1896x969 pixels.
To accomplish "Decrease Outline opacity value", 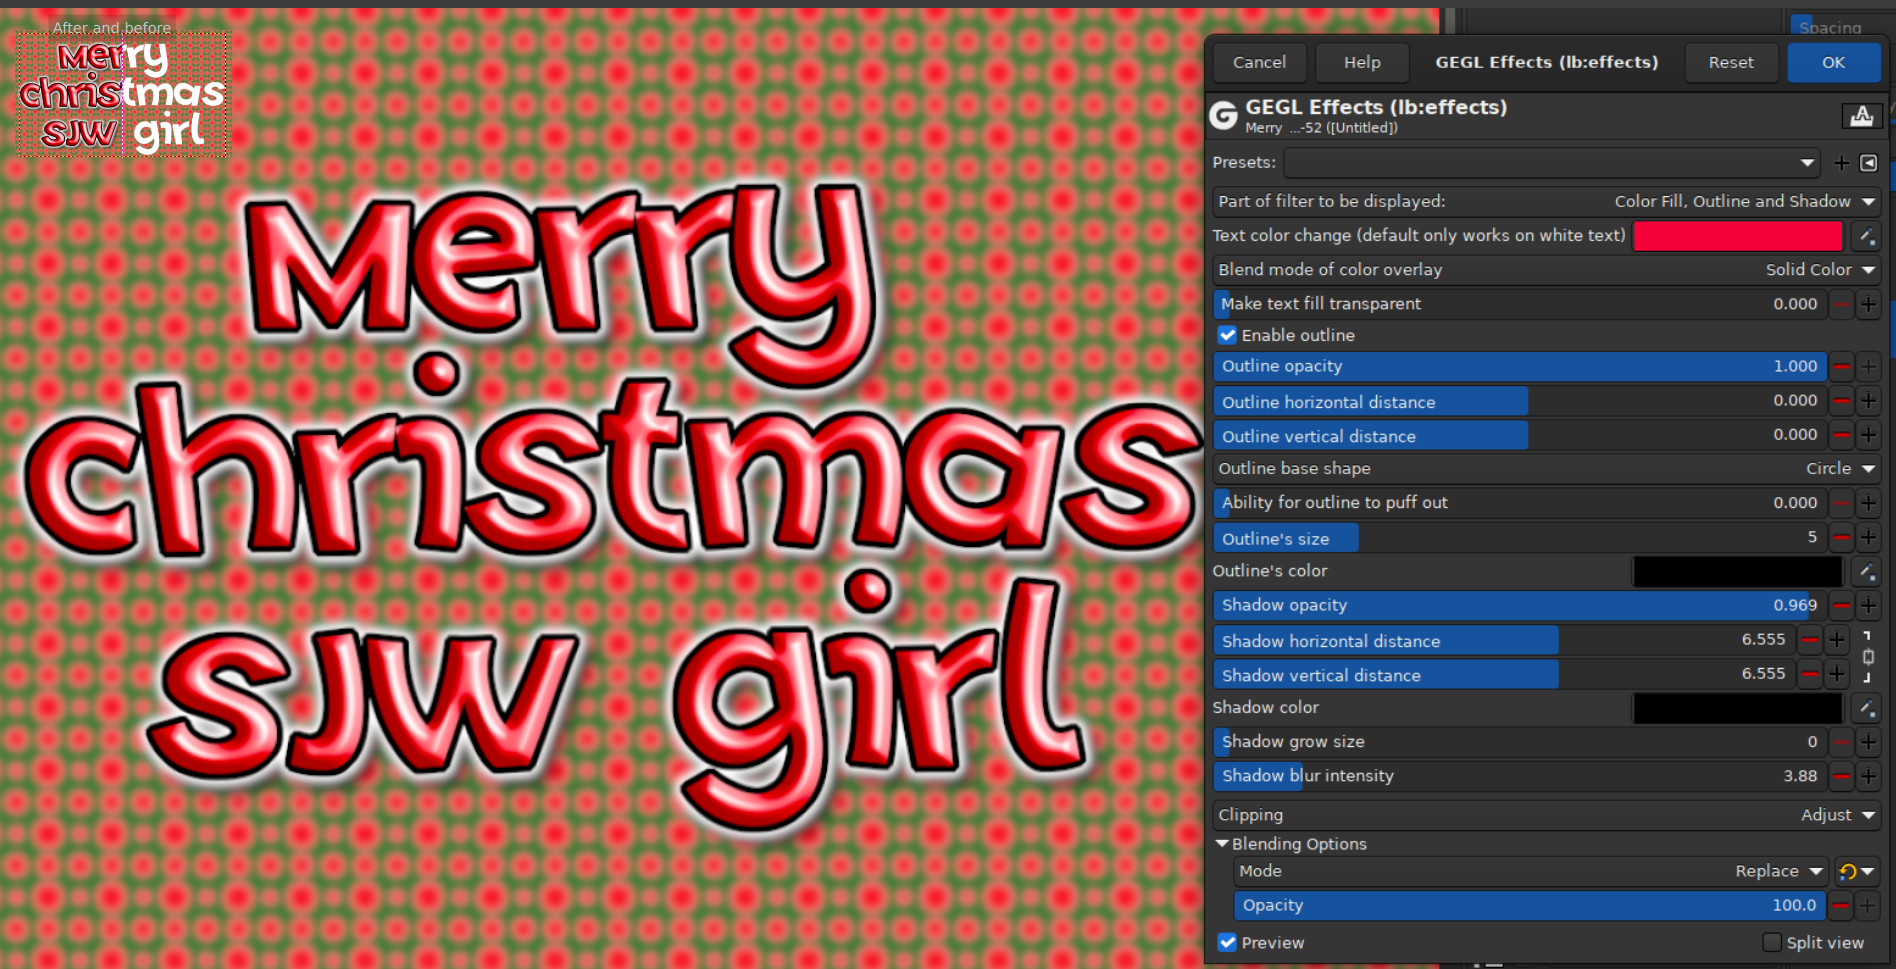I will pyautogui.click(x=1841, y=367).
